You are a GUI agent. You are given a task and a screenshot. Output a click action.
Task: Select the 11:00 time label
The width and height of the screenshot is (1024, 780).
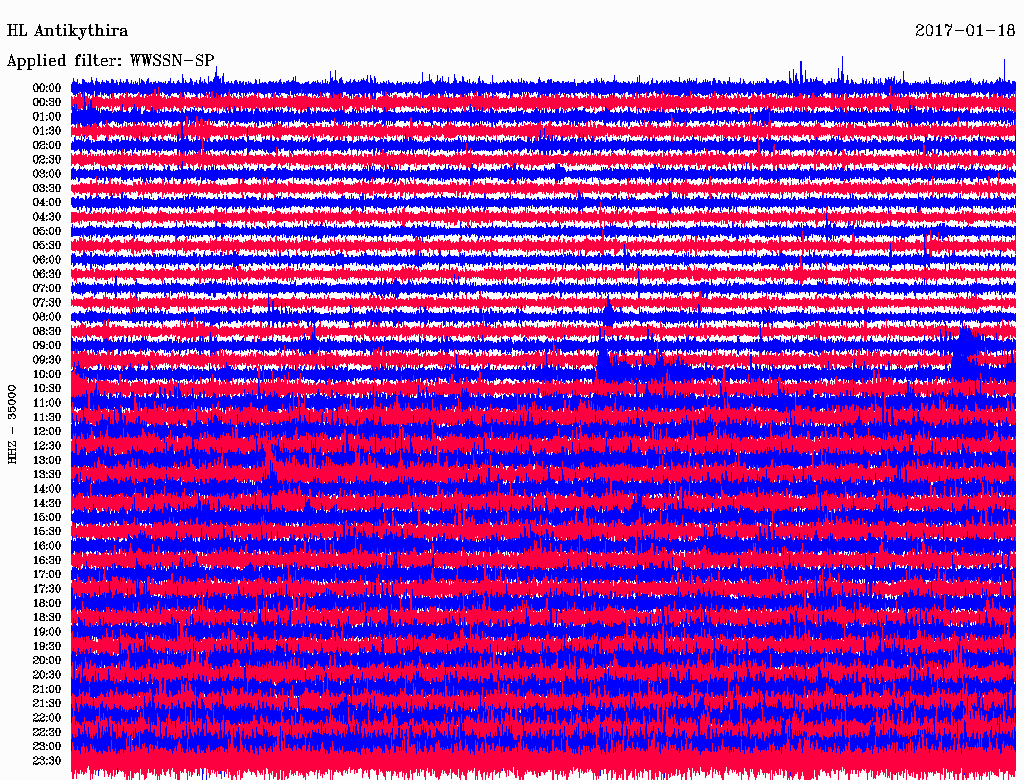47,403
